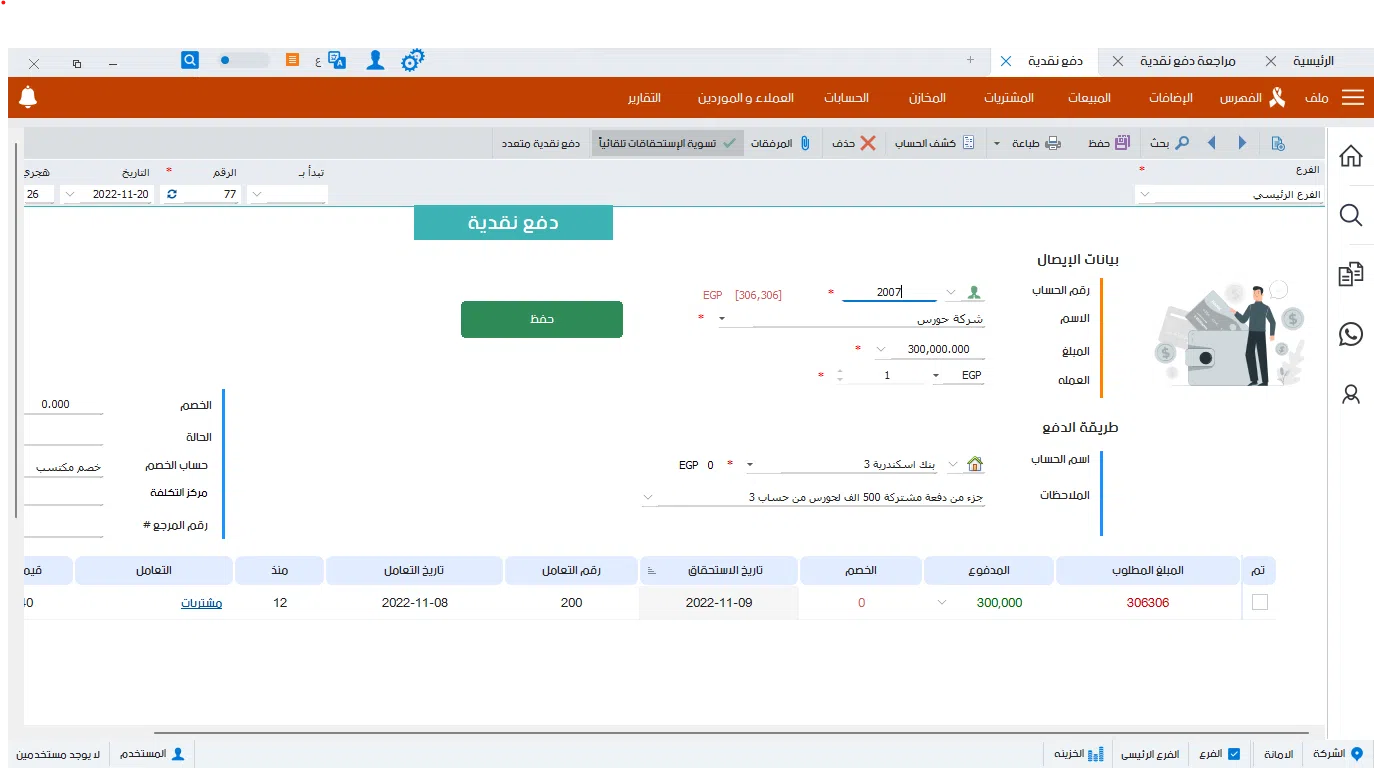Click the WhatsApp icon in right sidebar
This screenshot has width=1374, height=768.
click(x=1350, y=334)
